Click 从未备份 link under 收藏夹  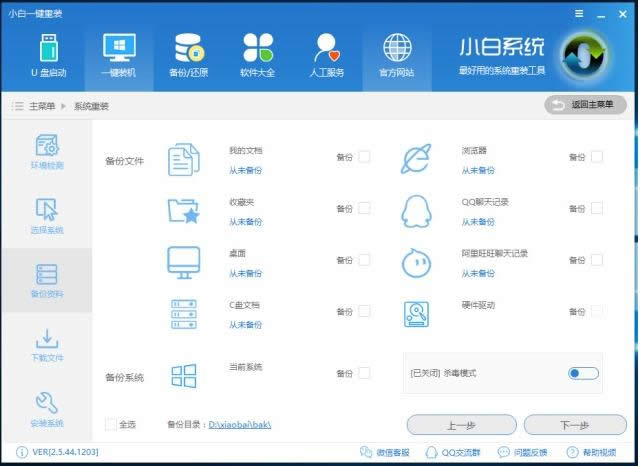[245, 222]
